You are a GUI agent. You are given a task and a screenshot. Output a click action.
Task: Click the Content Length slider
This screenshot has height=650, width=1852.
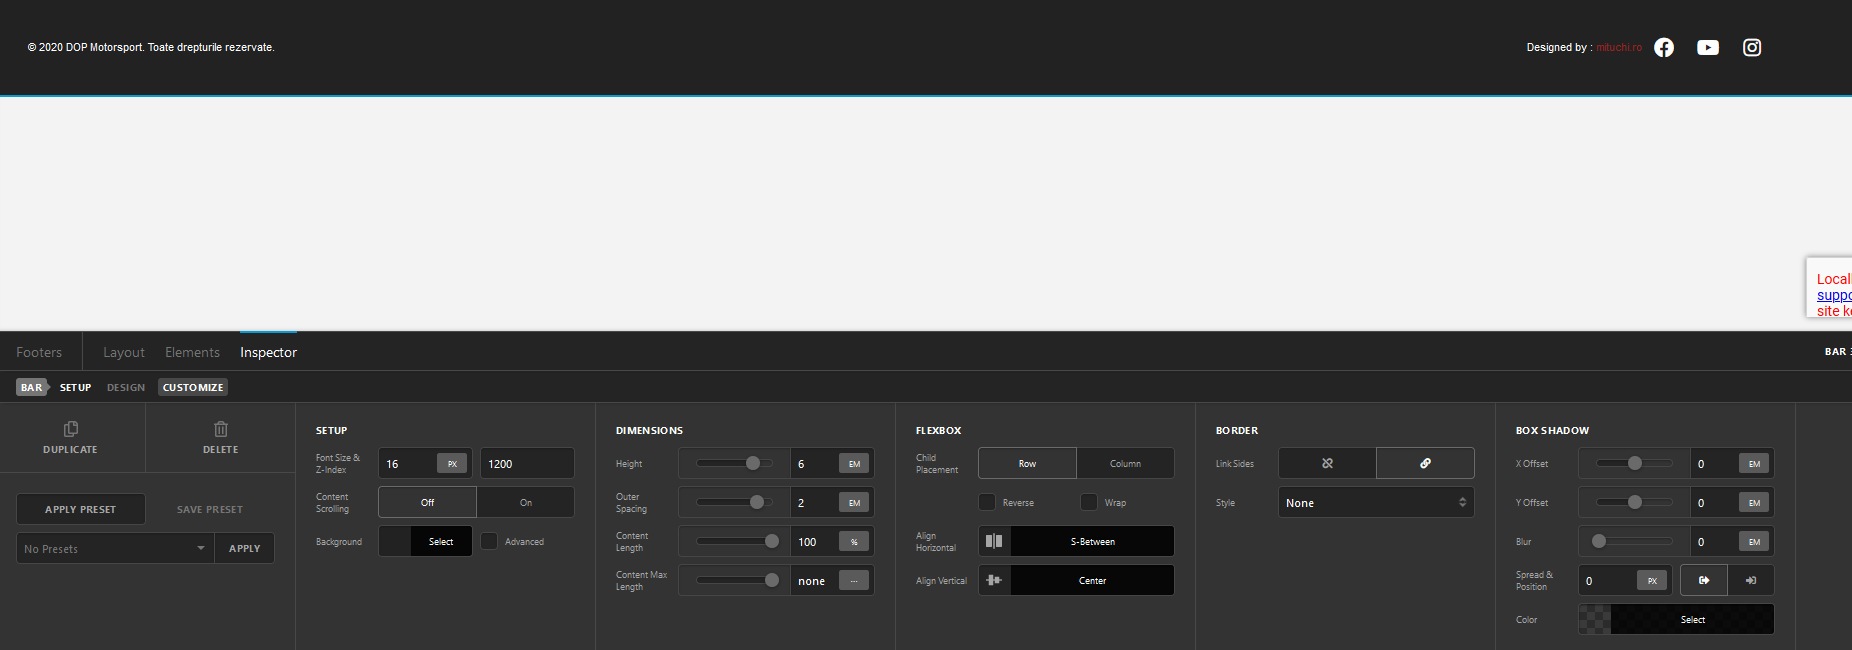(735, 541)
